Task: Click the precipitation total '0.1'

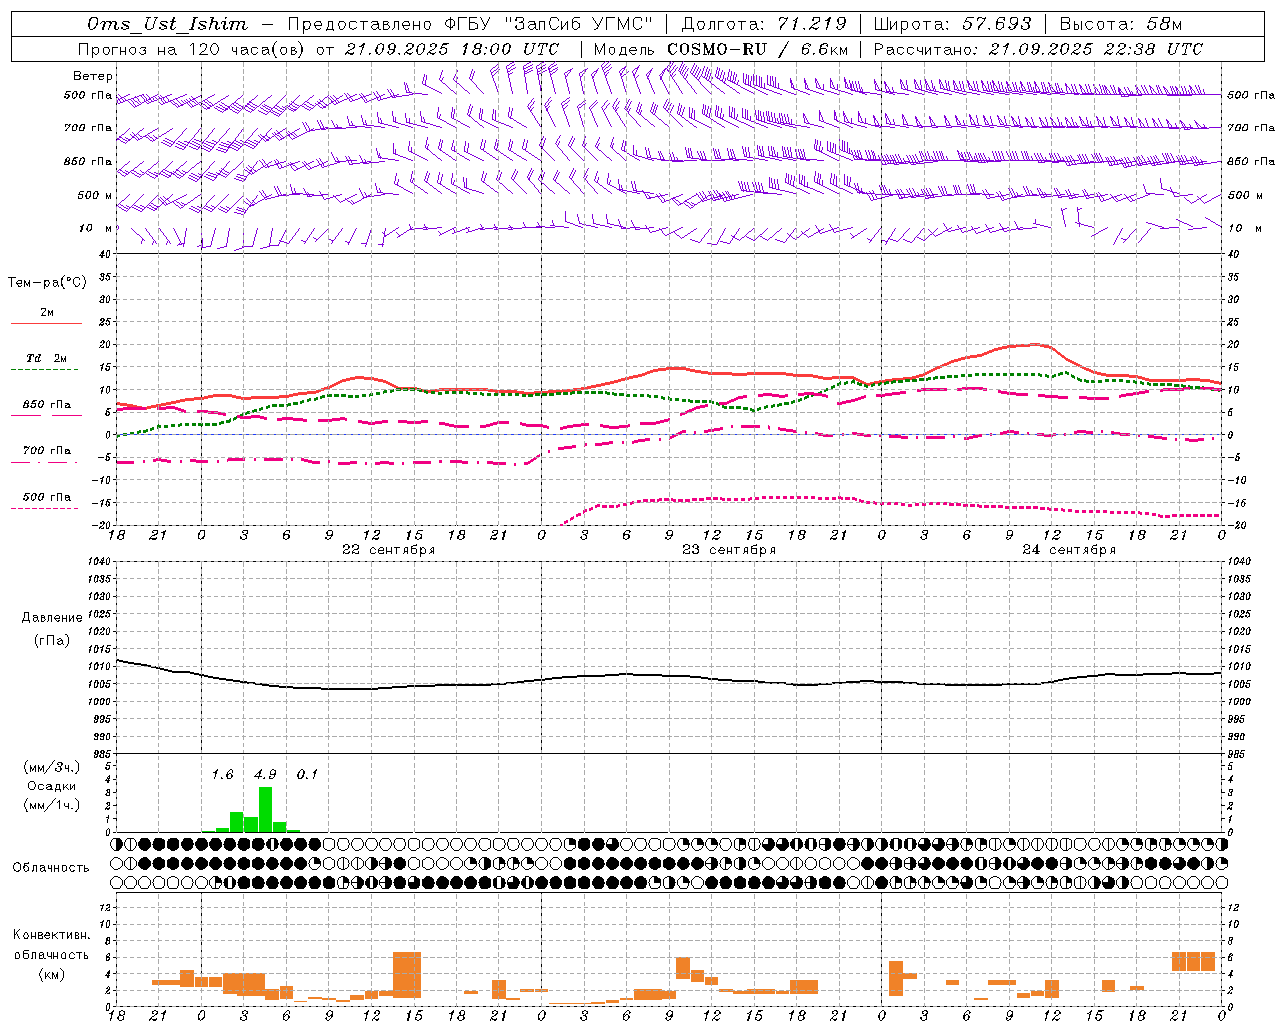Action: click(x=307, y=775)
